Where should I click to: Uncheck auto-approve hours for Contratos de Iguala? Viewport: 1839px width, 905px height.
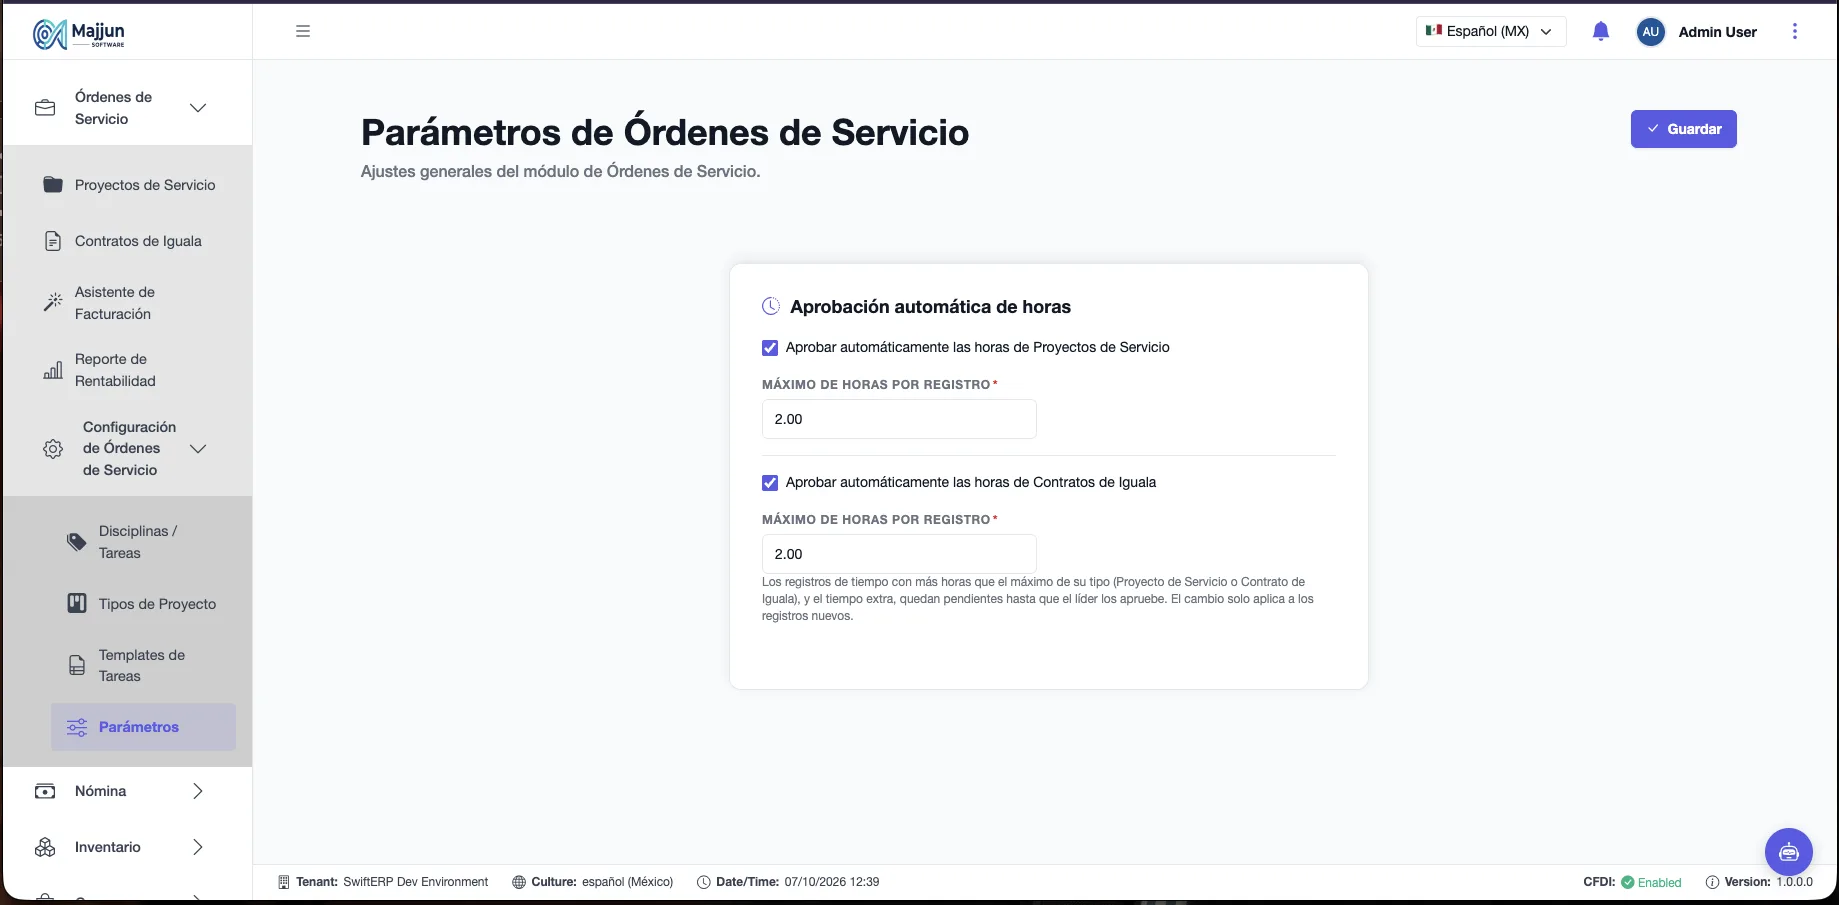[770, 483]
